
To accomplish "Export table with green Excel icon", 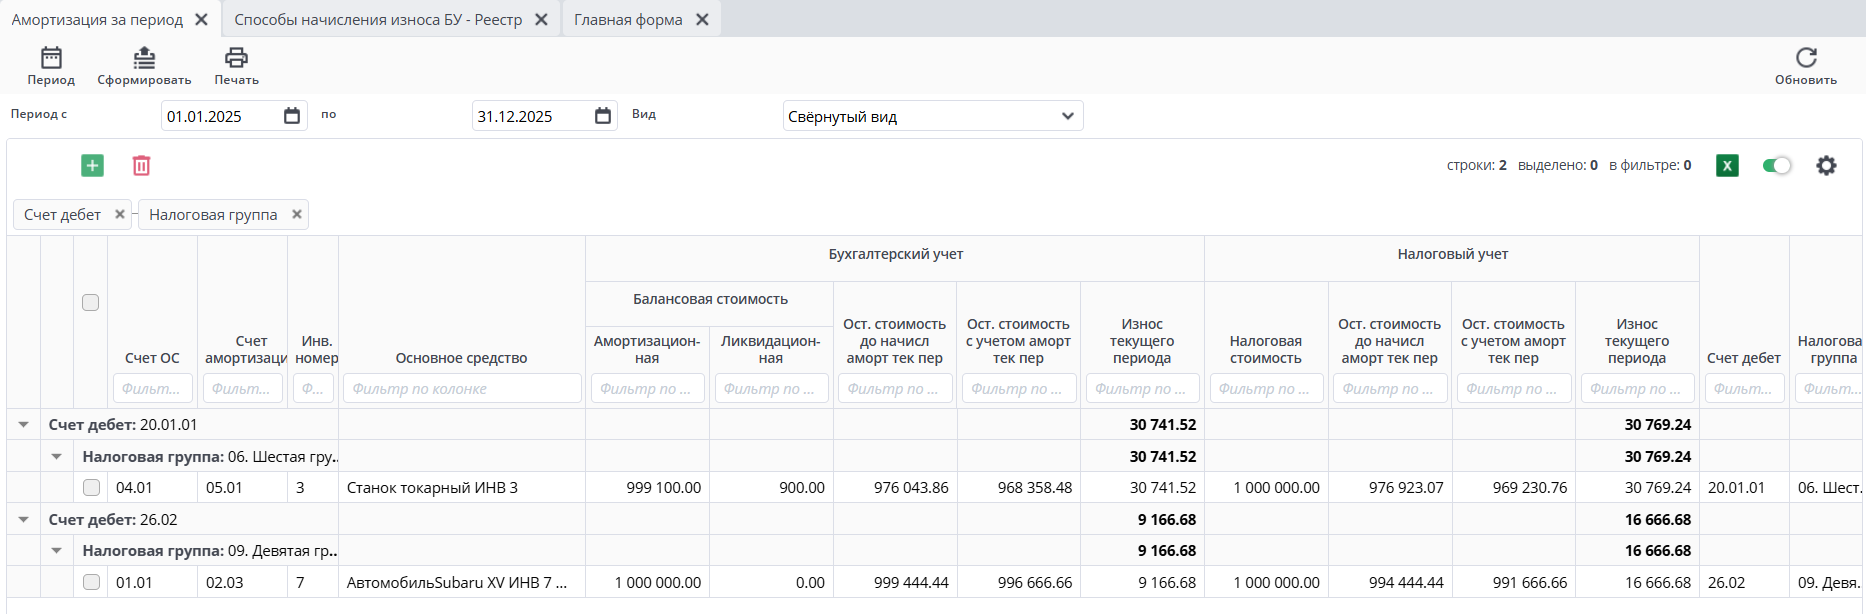I will 1727,166.
